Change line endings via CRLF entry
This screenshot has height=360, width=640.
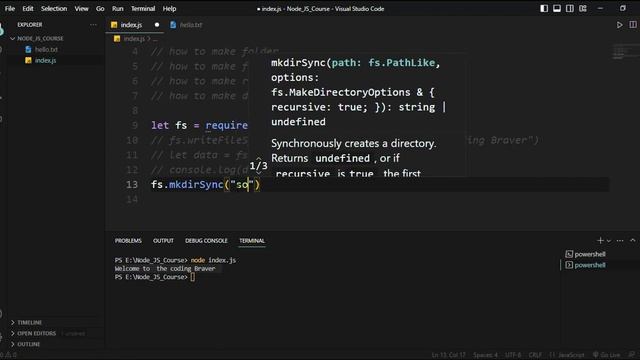(535, 355)
